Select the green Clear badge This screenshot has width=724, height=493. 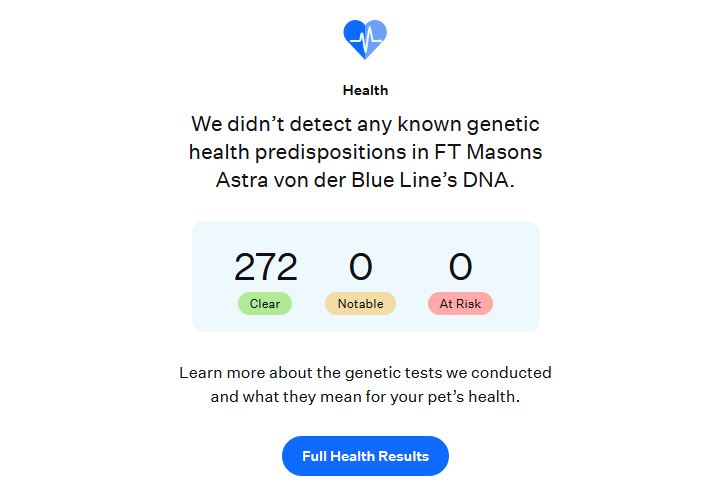265,304
